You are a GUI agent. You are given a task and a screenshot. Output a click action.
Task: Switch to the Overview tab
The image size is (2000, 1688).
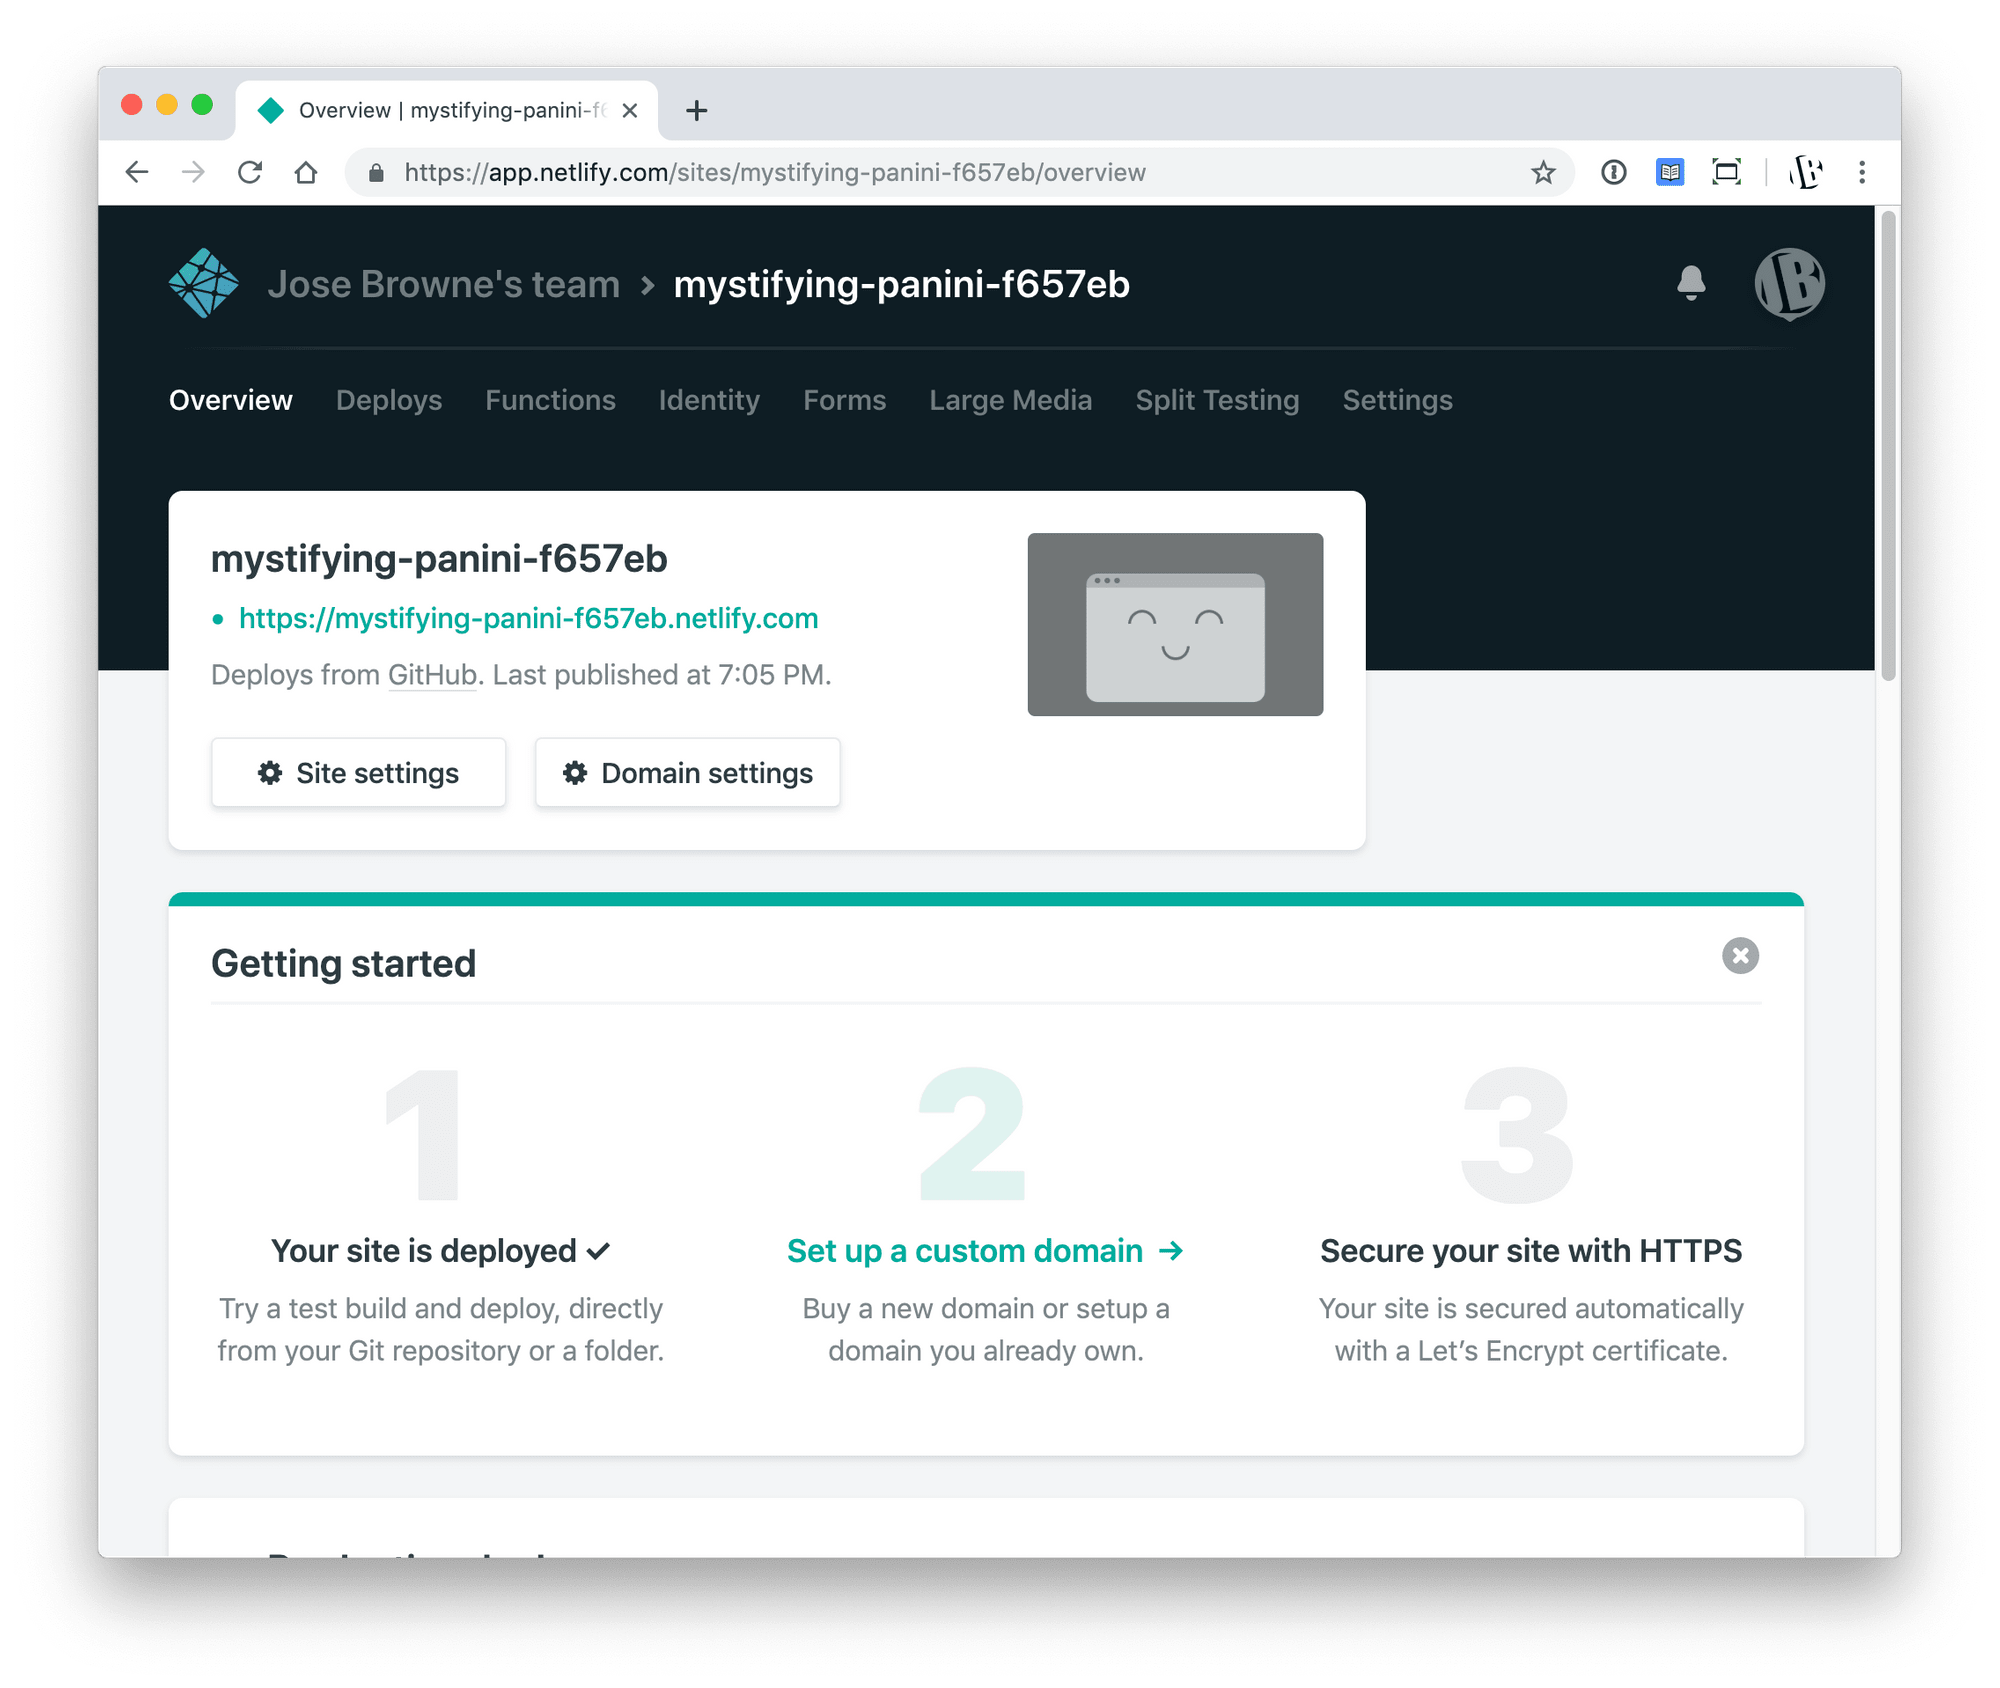[x=231, y=400]
